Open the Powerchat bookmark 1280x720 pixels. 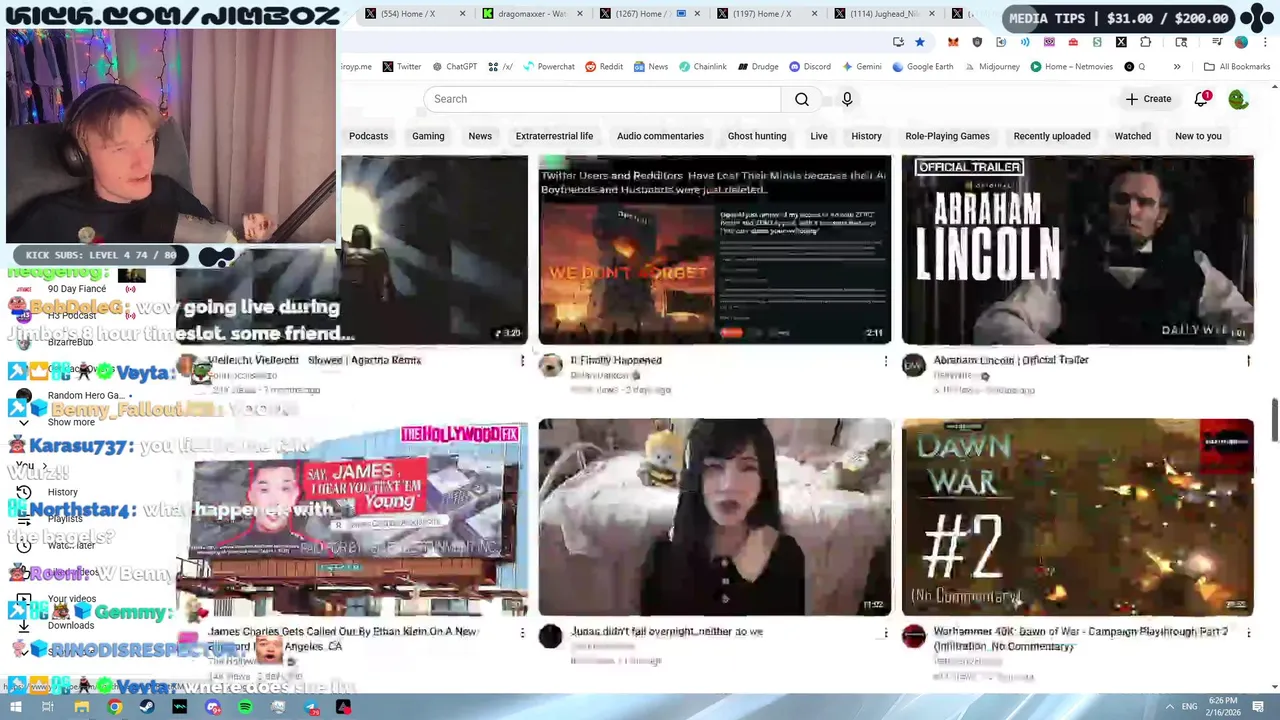(549, 67)
